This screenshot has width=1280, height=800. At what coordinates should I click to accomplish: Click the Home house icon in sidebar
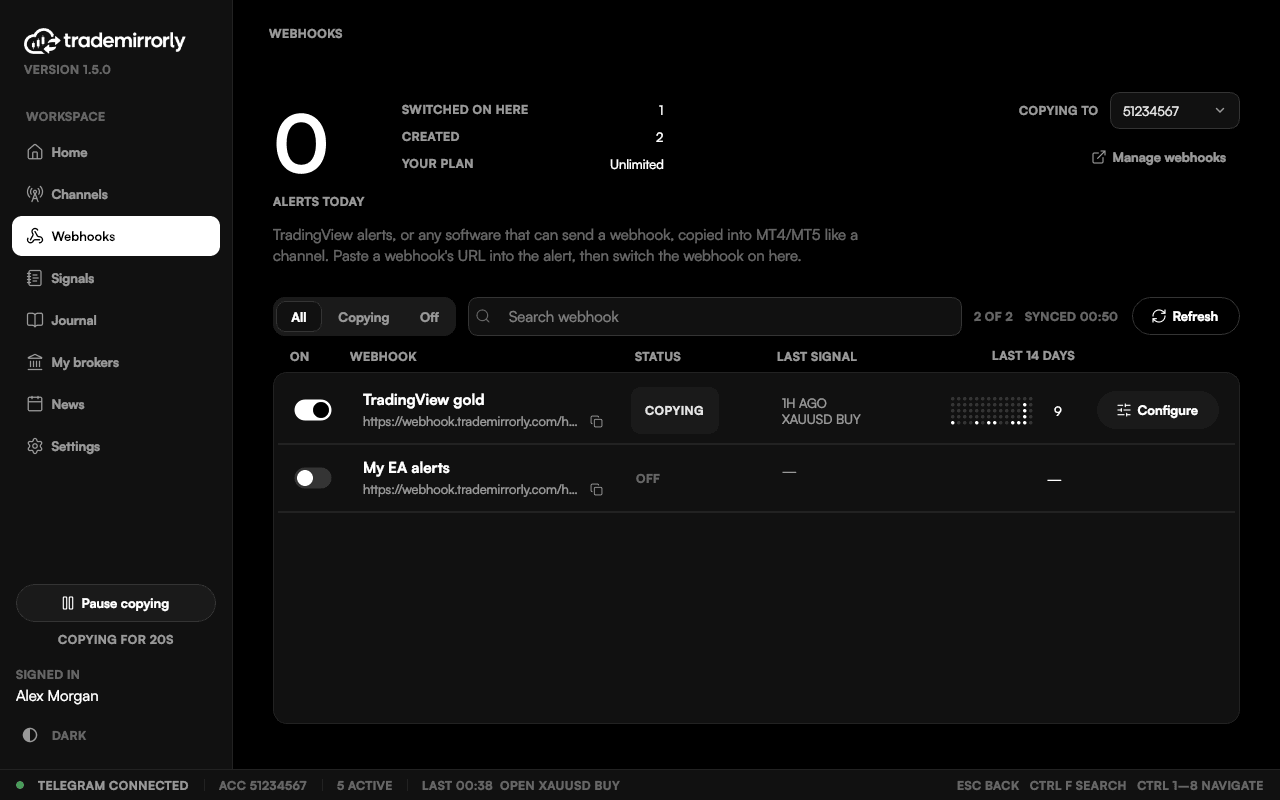click(35, 152)
